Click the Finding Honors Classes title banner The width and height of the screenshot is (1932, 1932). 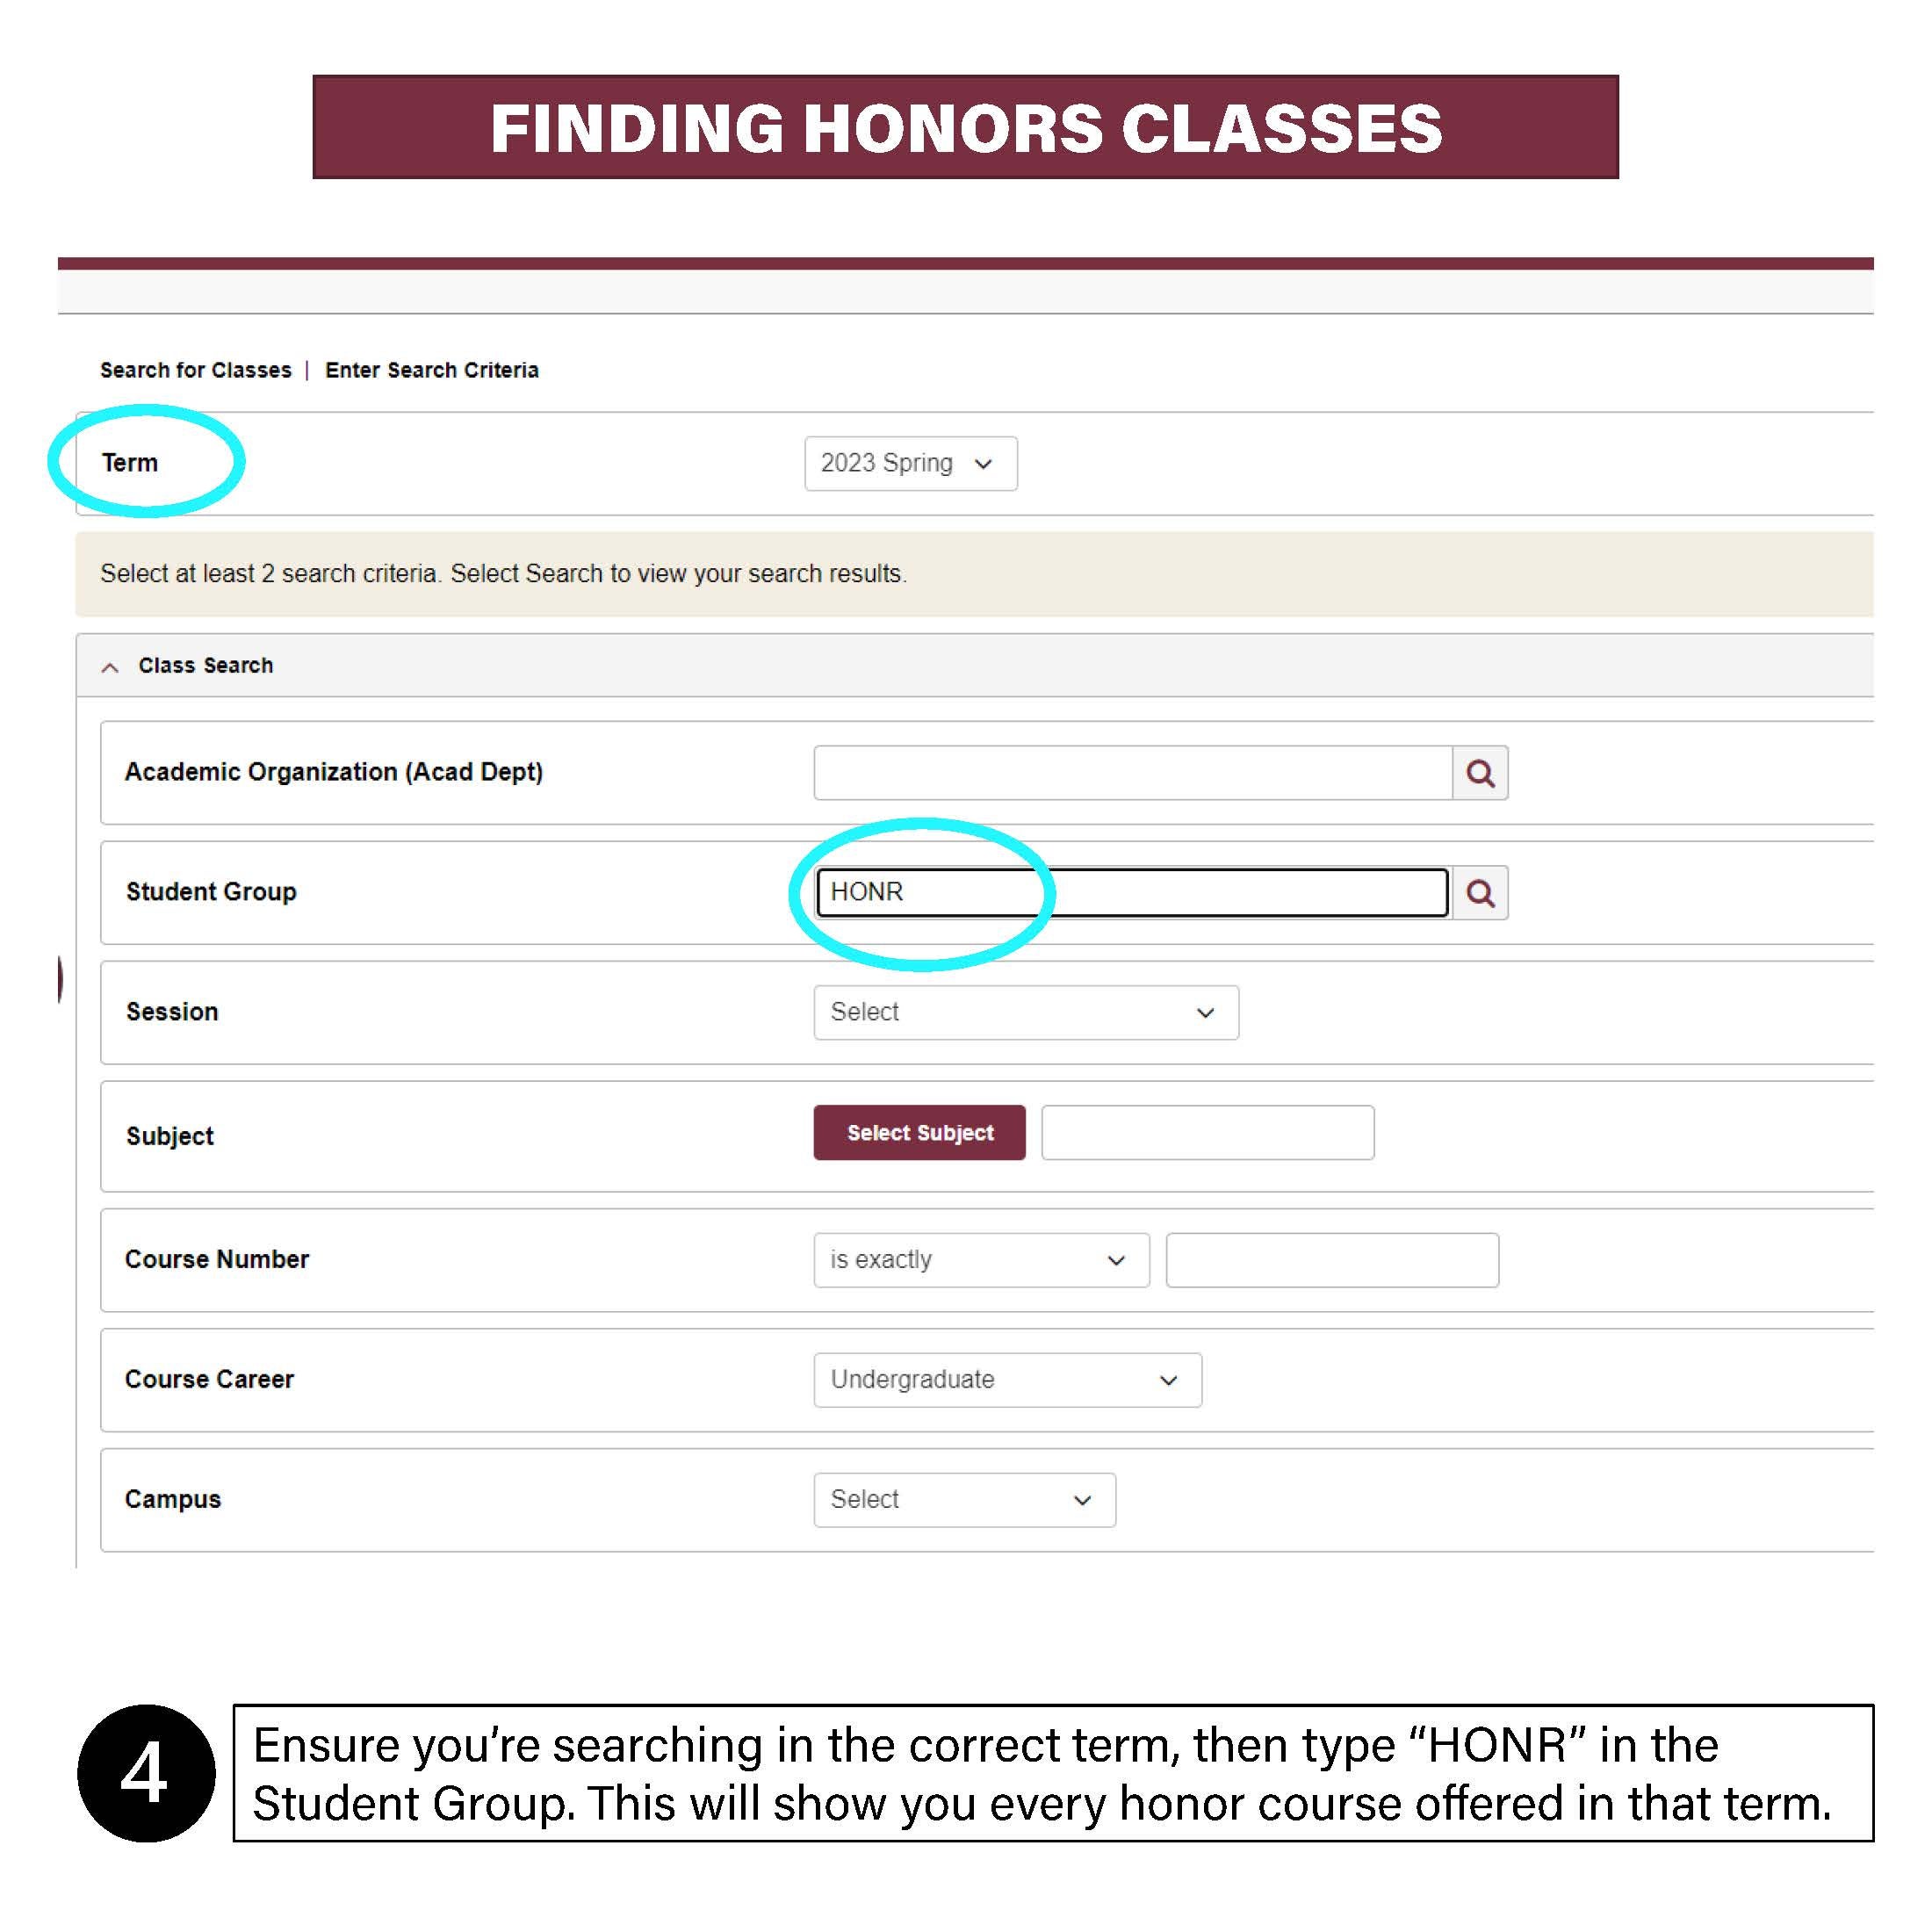pos(965,127)
